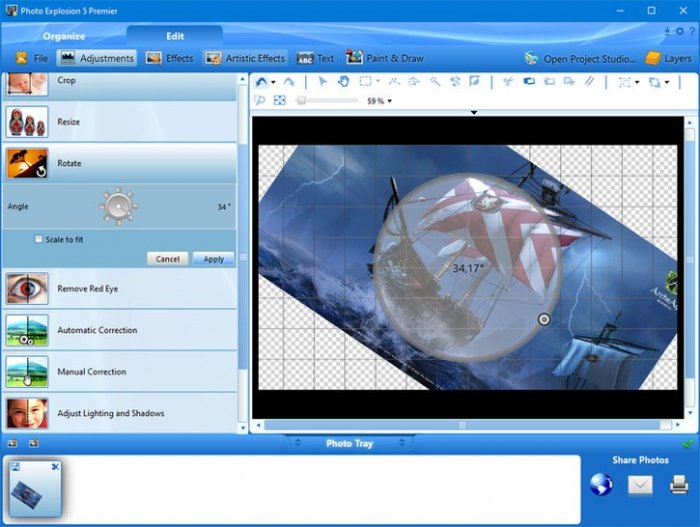The image size is (700, 527).
Task: Click the scissors cut icon
Action: pos(508,82)
